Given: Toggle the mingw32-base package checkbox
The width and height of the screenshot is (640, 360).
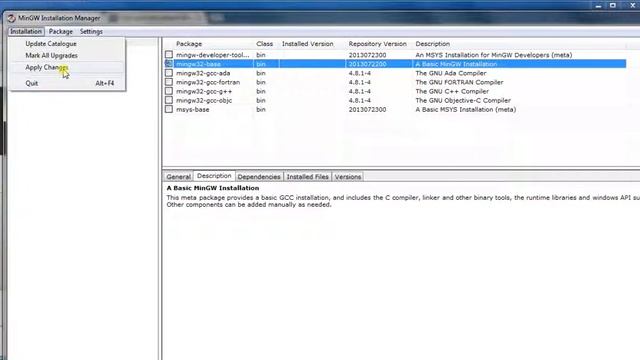Looking at the screenshot, I should click(169, 64).
